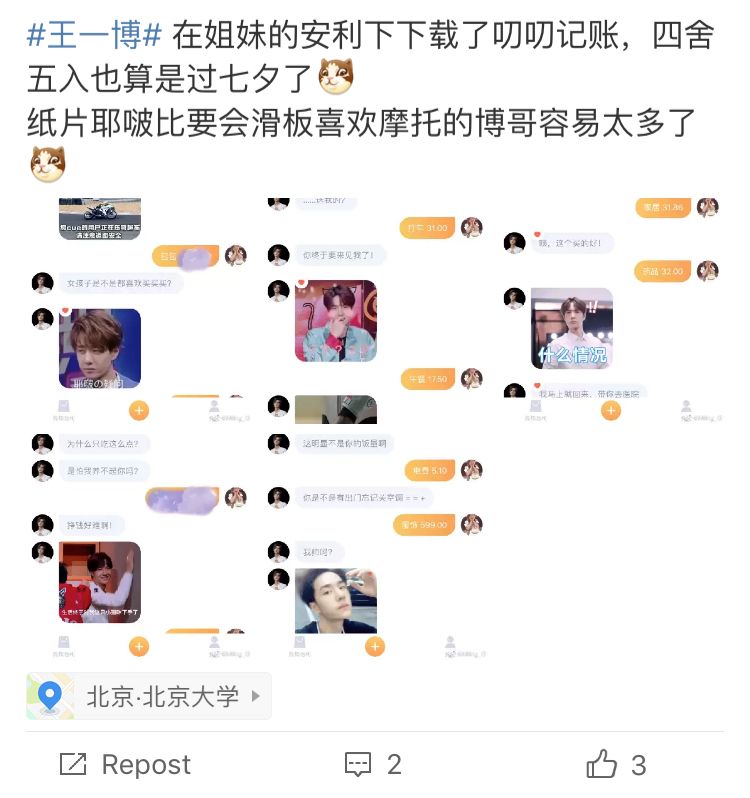This screenshot has height=798, width=750.
Task: Open thumbnail with motorcycle picture at top
Action: tap(139, 311)
